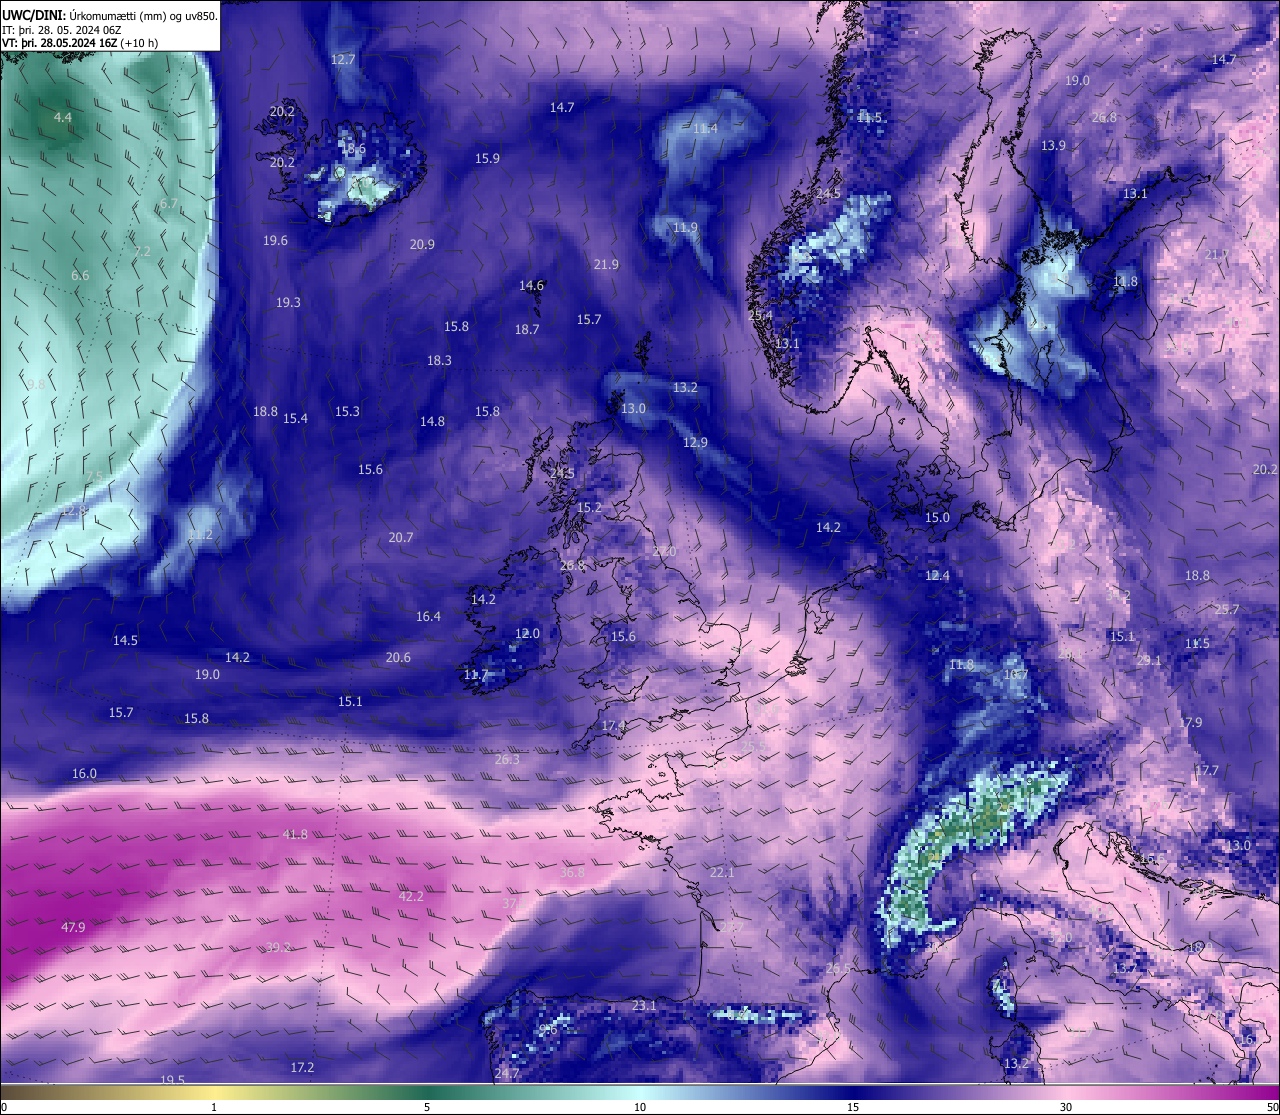Click the 22.1 value over France
Image resolution: width=1280 pixels, height=1115 pixels.
click(x=722, y=872)
